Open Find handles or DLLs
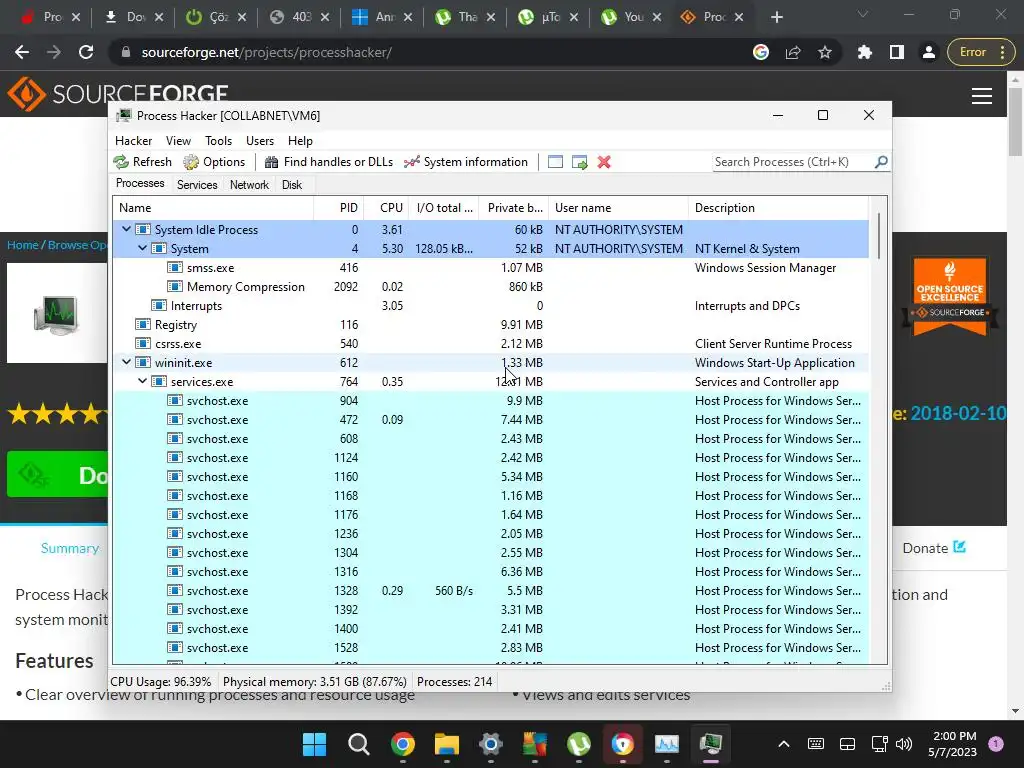This screenshot has width=1024, height=768. (x=328, y=162)
